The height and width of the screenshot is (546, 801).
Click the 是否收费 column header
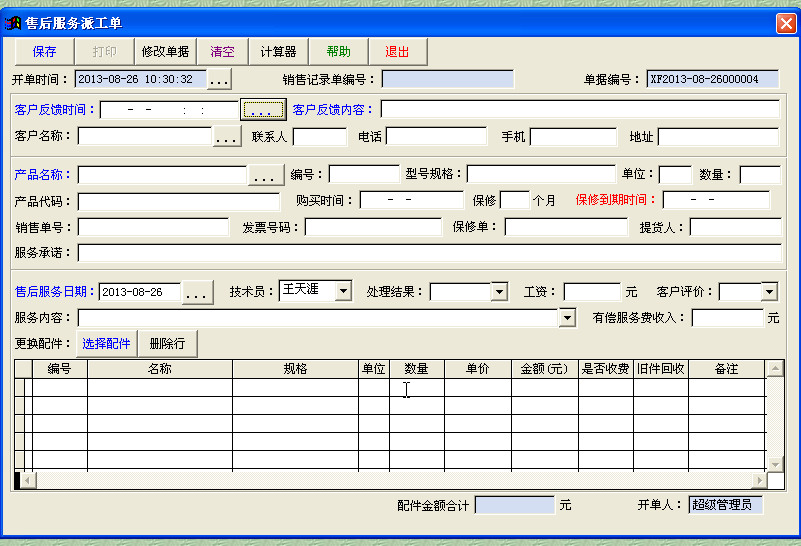point(606,369)
